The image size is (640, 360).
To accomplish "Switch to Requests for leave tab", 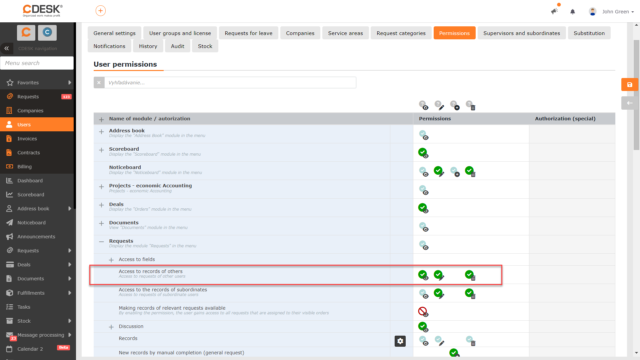I will [x=248, y=33].
